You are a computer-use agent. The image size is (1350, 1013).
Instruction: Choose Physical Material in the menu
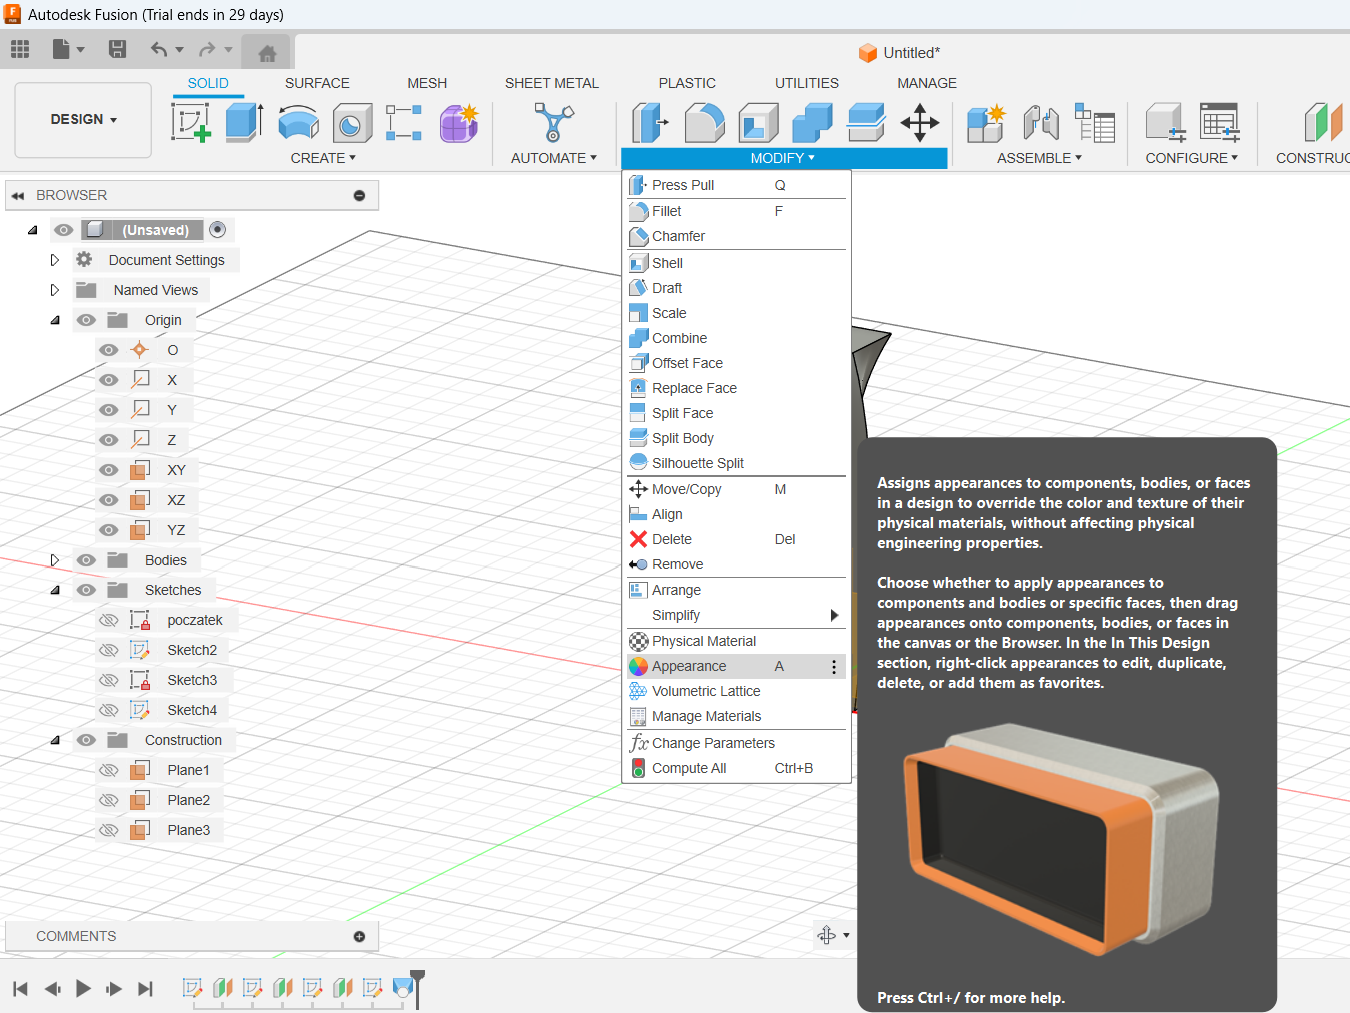734,641
